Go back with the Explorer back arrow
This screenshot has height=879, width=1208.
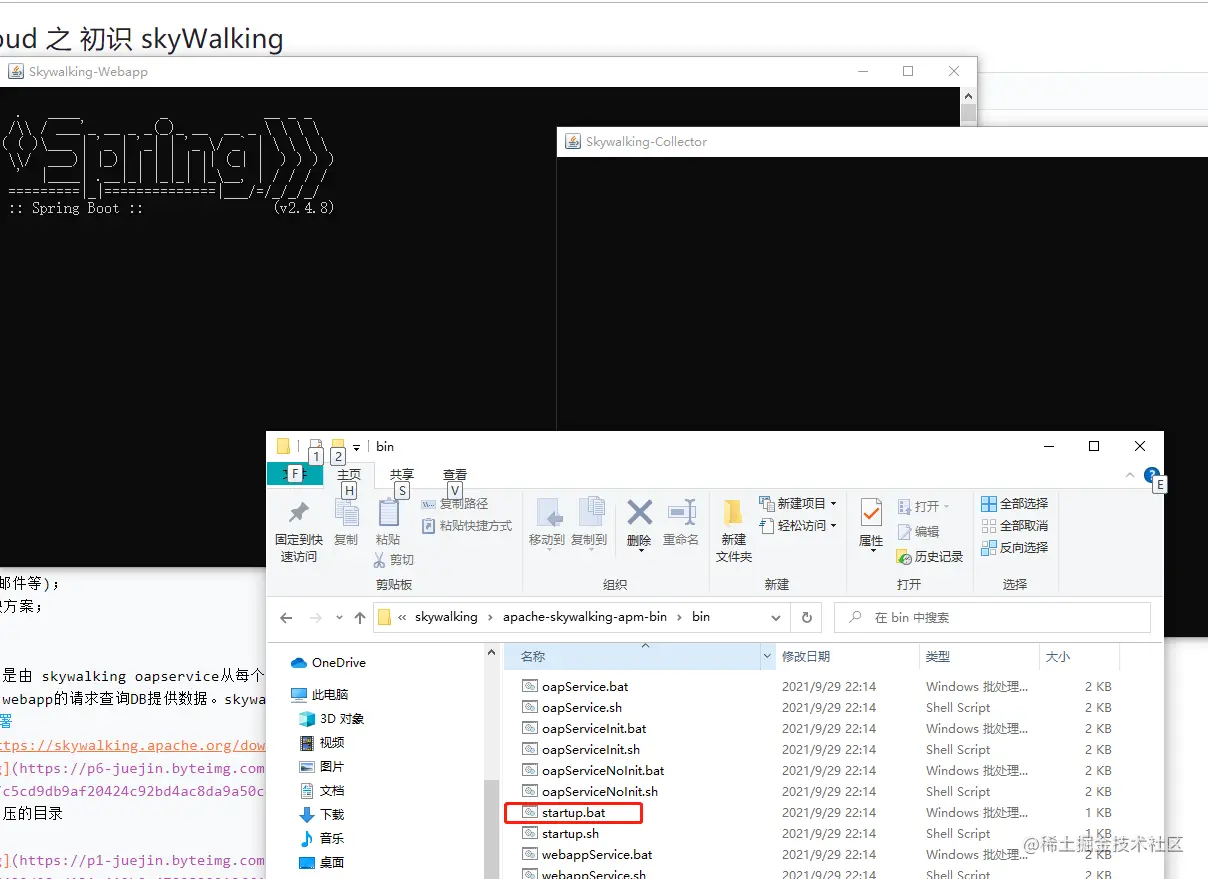(286, 618)
